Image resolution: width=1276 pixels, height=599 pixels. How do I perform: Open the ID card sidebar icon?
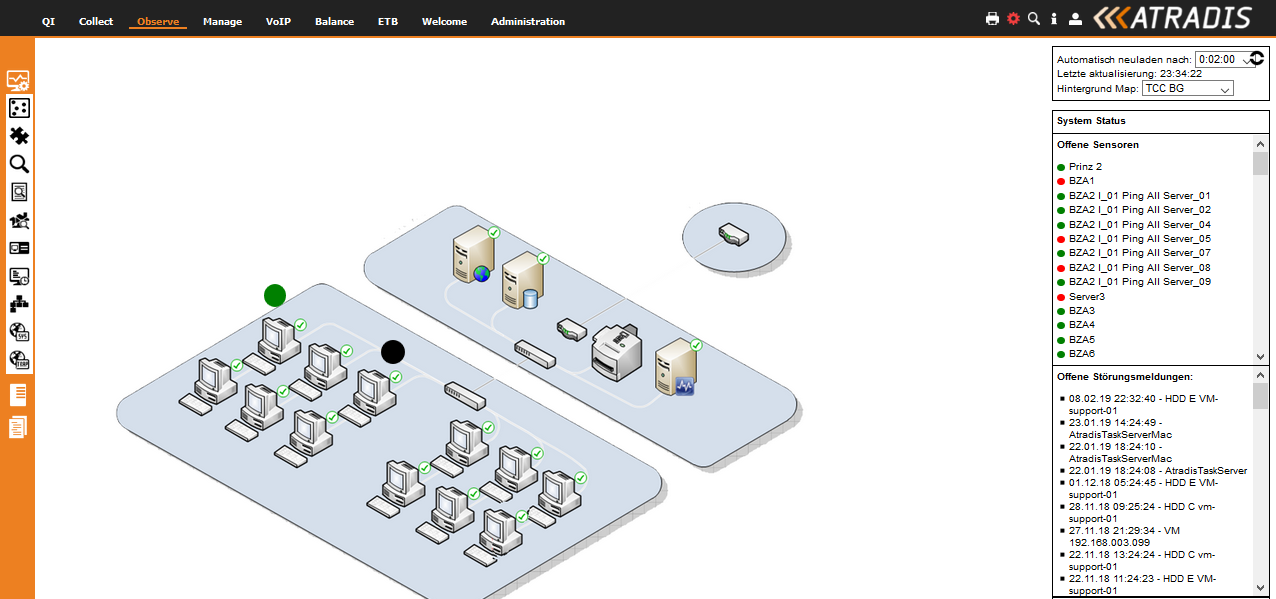pyautogui.click(x=18, y=247)
